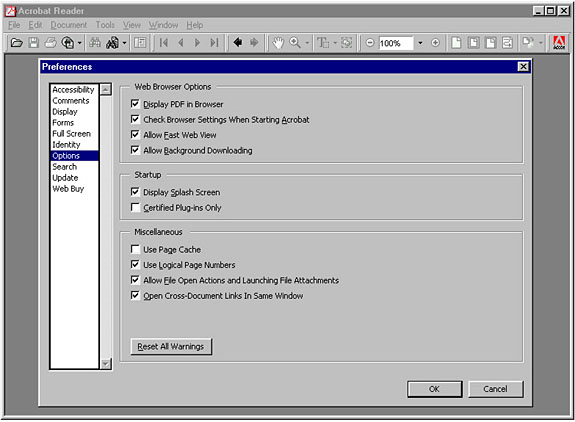
Task: Click the Reset All Warnings button
Action: click(171, 346)
